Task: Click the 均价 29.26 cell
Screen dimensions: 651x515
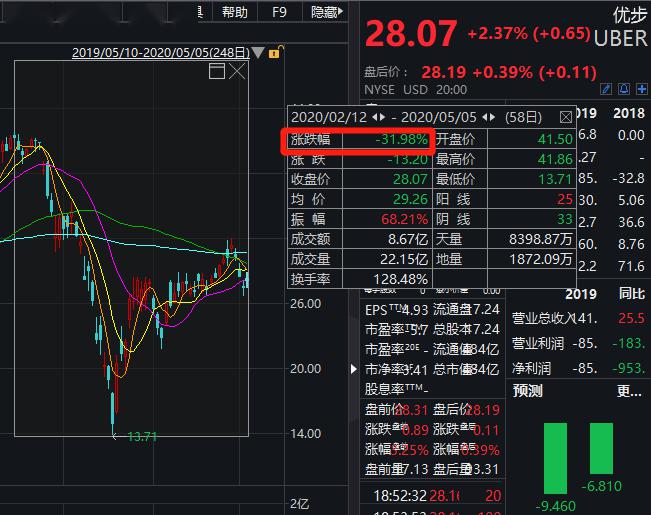Action: click(x=360, y=199)
